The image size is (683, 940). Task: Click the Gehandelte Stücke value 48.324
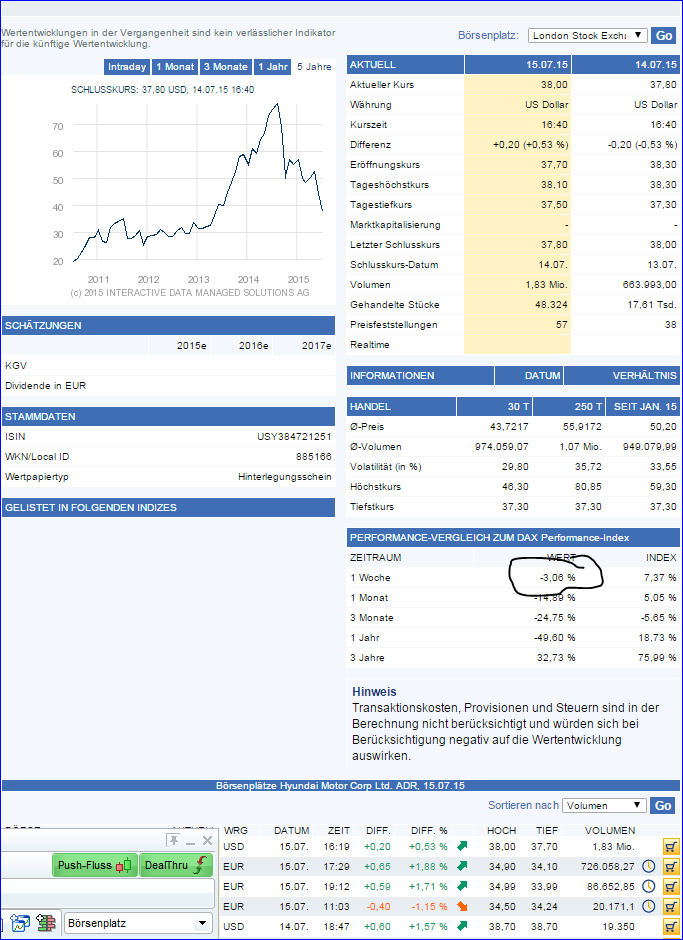[x=550, y=305]
